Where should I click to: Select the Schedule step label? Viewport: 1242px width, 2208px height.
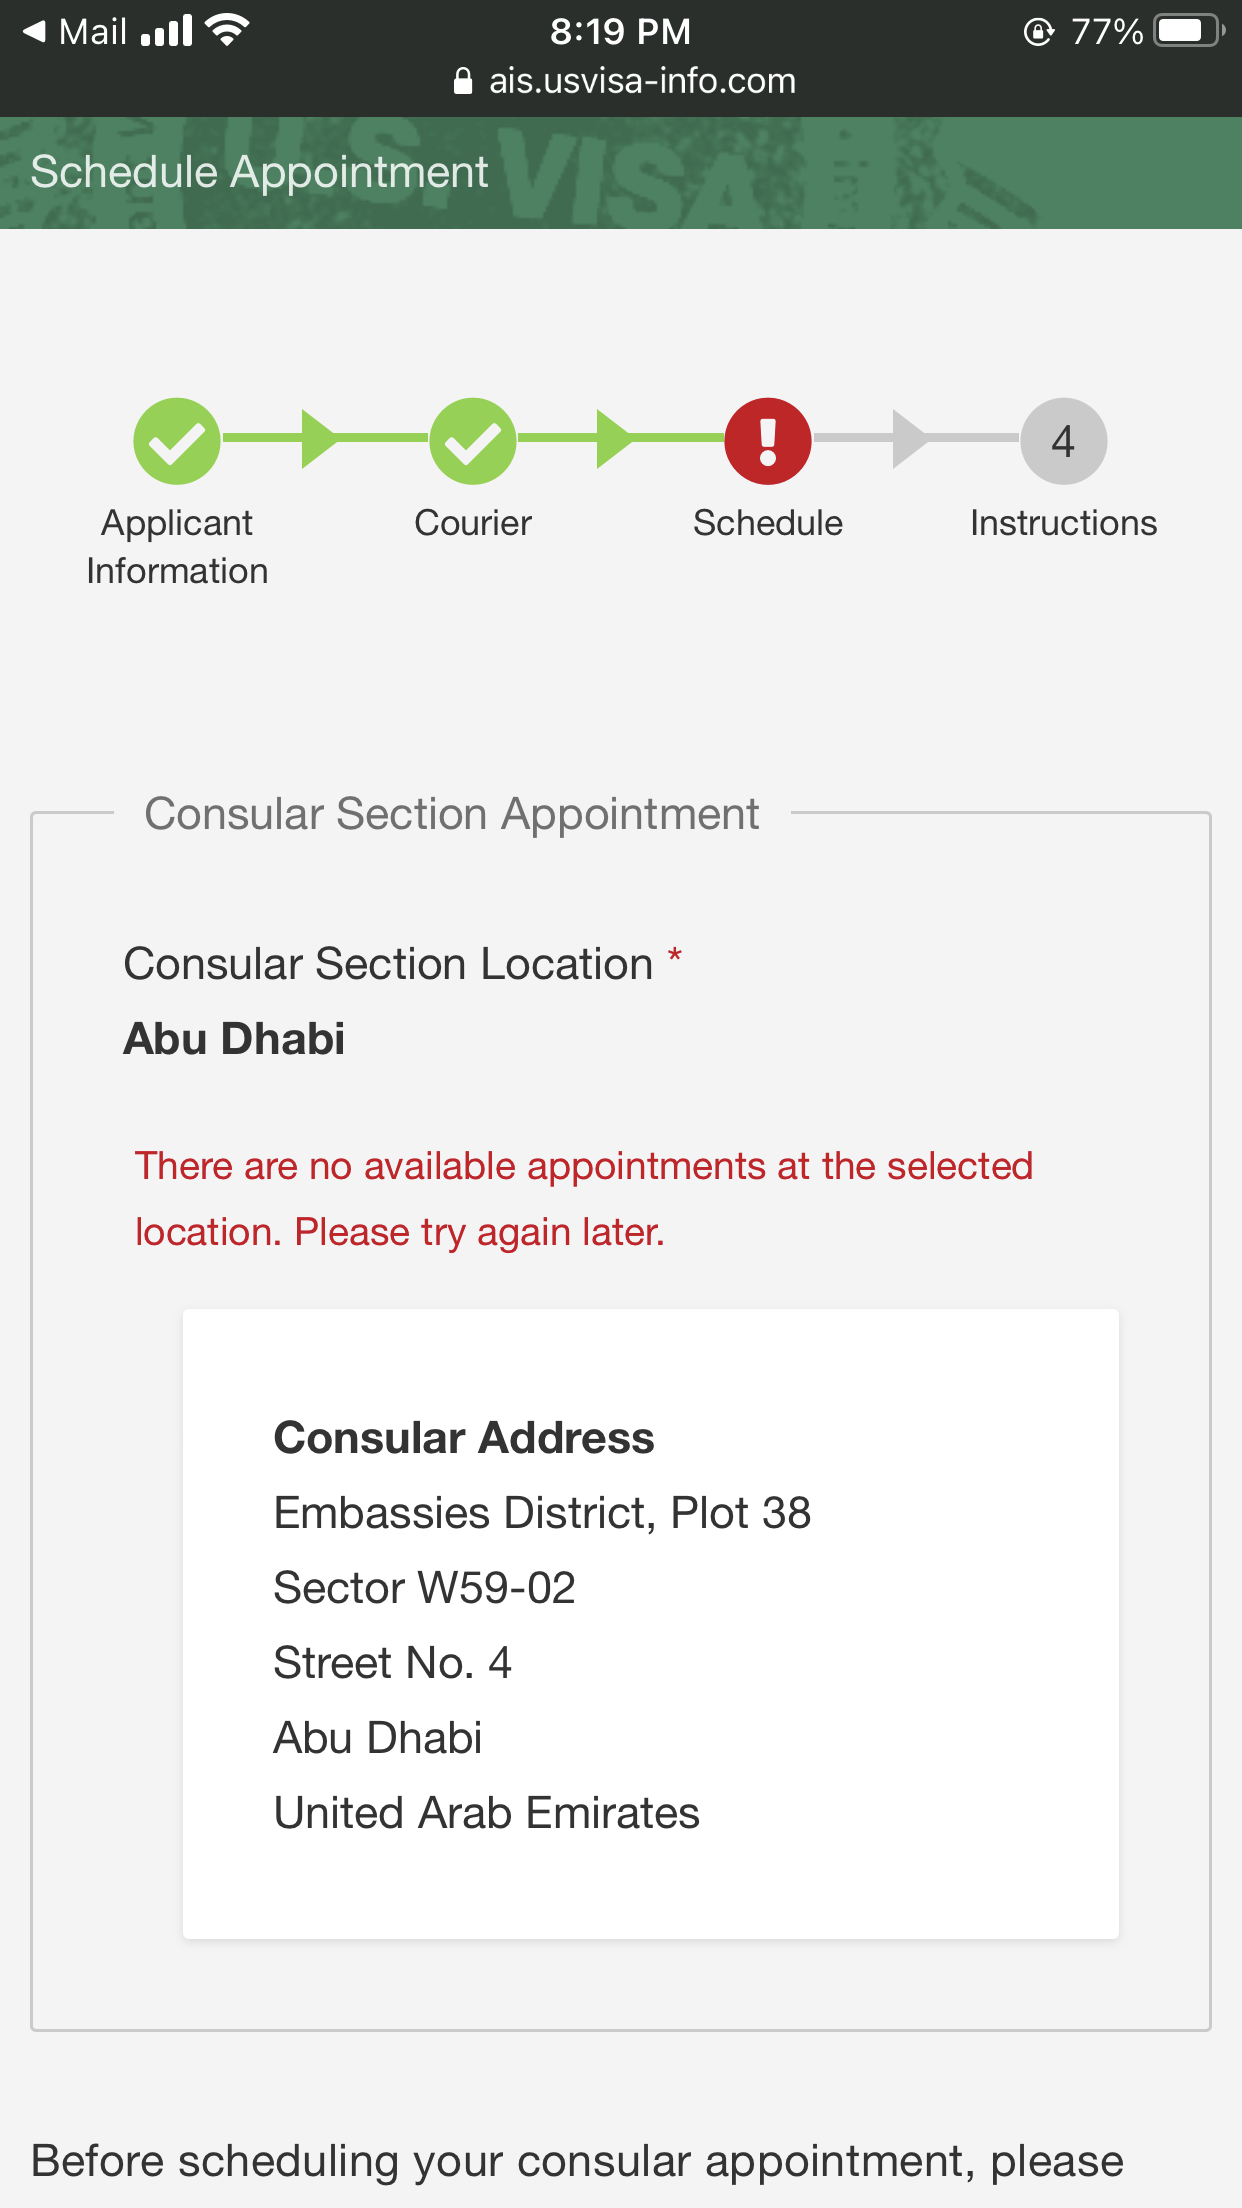[x=767, y=523]
